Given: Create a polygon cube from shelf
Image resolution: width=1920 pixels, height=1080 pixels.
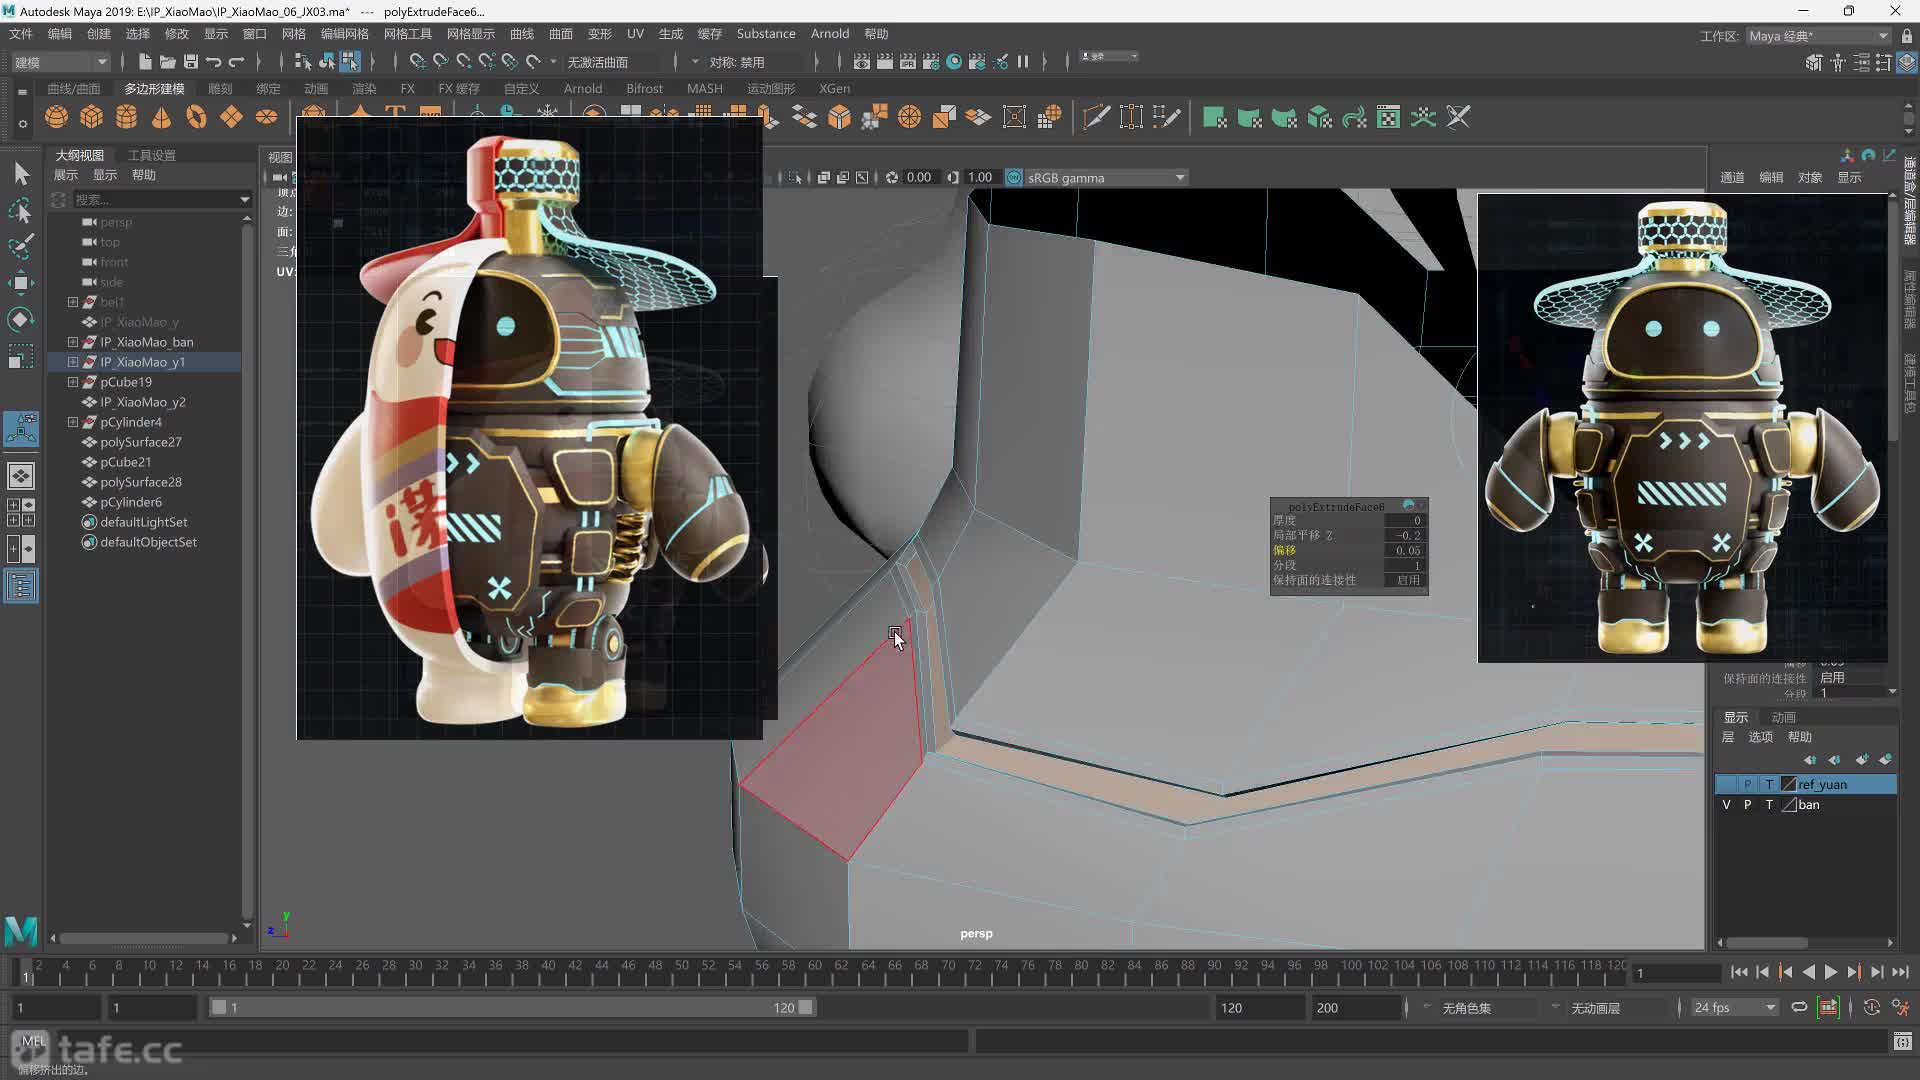Looking at the screenshot, I should pyautogui.click(x=91, y=117).
